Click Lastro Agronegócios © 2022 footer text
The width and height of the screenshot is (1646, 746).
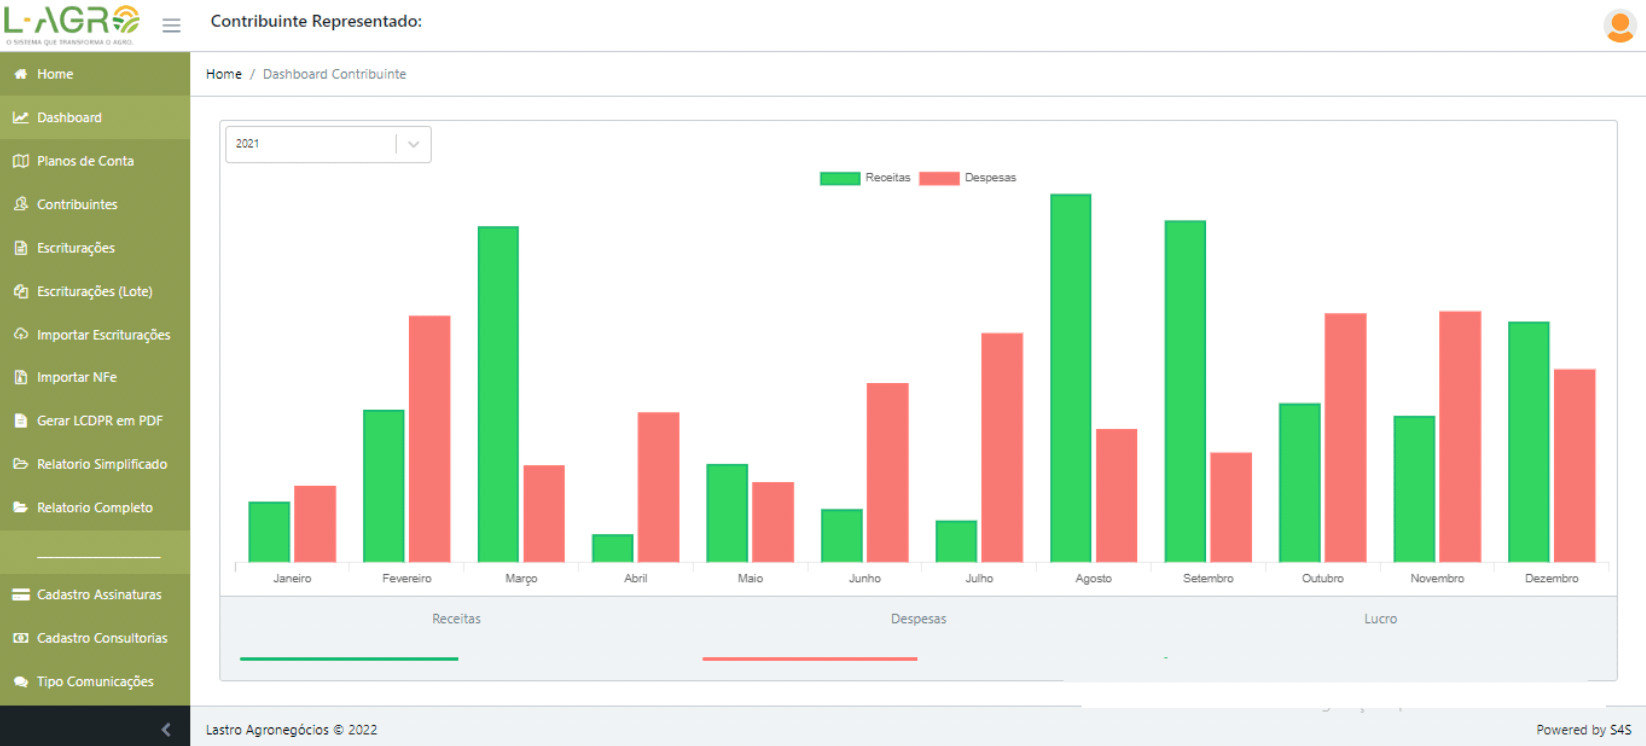coord(291,730)
